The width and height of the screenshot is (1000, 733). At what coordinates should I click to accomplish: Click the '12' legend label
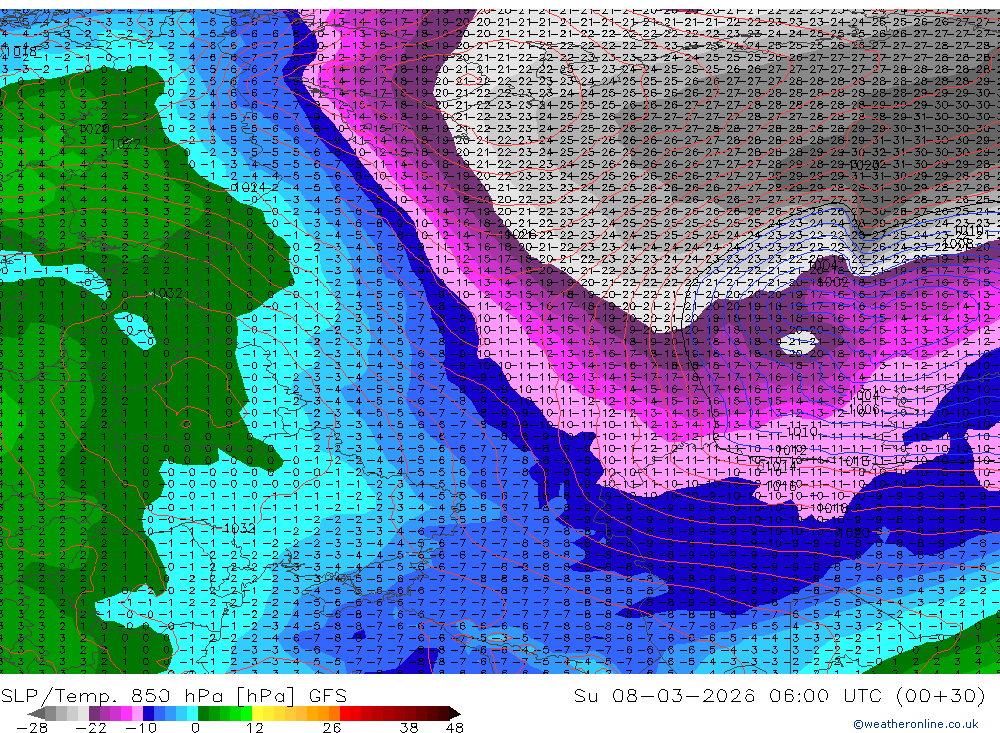(254, 727)
